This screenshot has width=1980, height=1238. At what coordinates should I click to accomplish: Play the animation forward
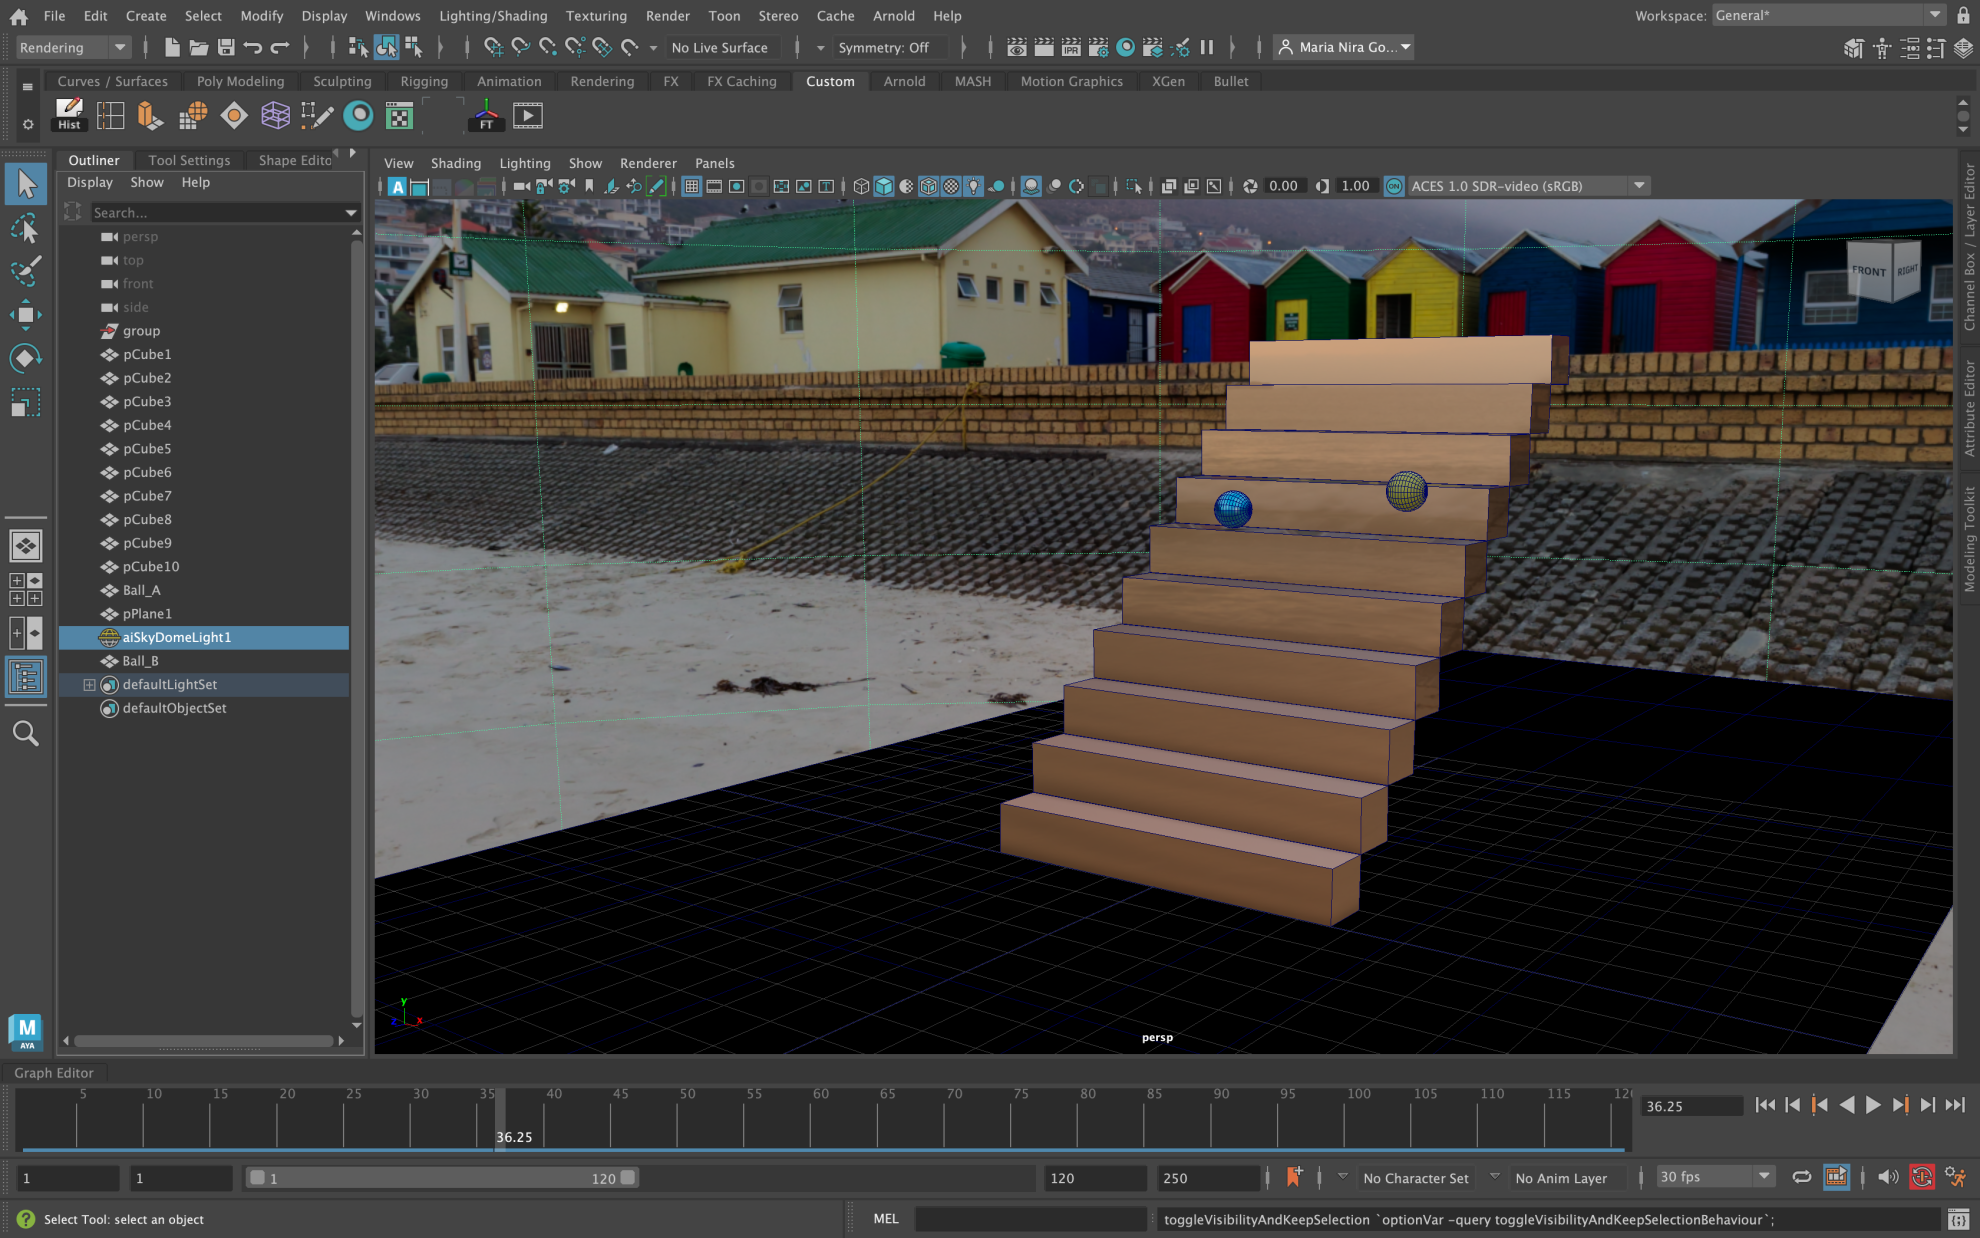click(x=1873, y=1105)
